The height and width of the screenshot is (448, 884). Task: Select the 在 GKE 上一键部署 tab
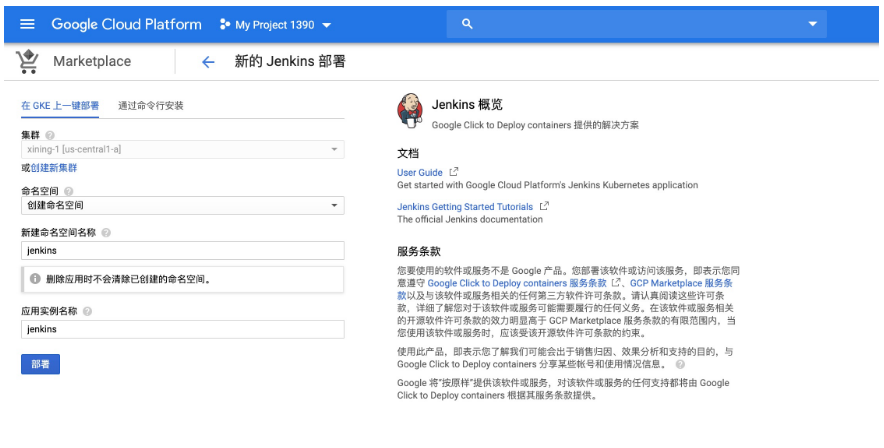60,105
